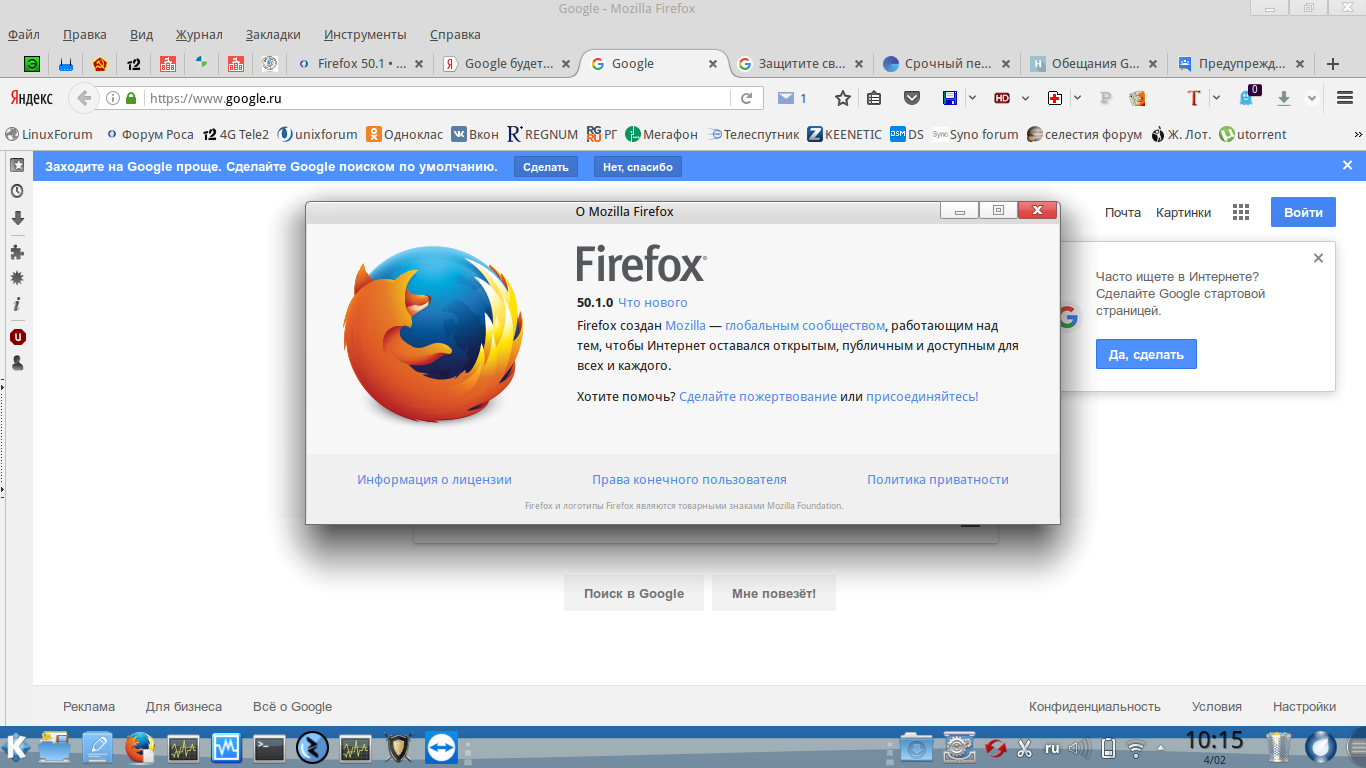
Task: Click the show bookmarks list icon in the toolbar
Action: pos(874,98)
